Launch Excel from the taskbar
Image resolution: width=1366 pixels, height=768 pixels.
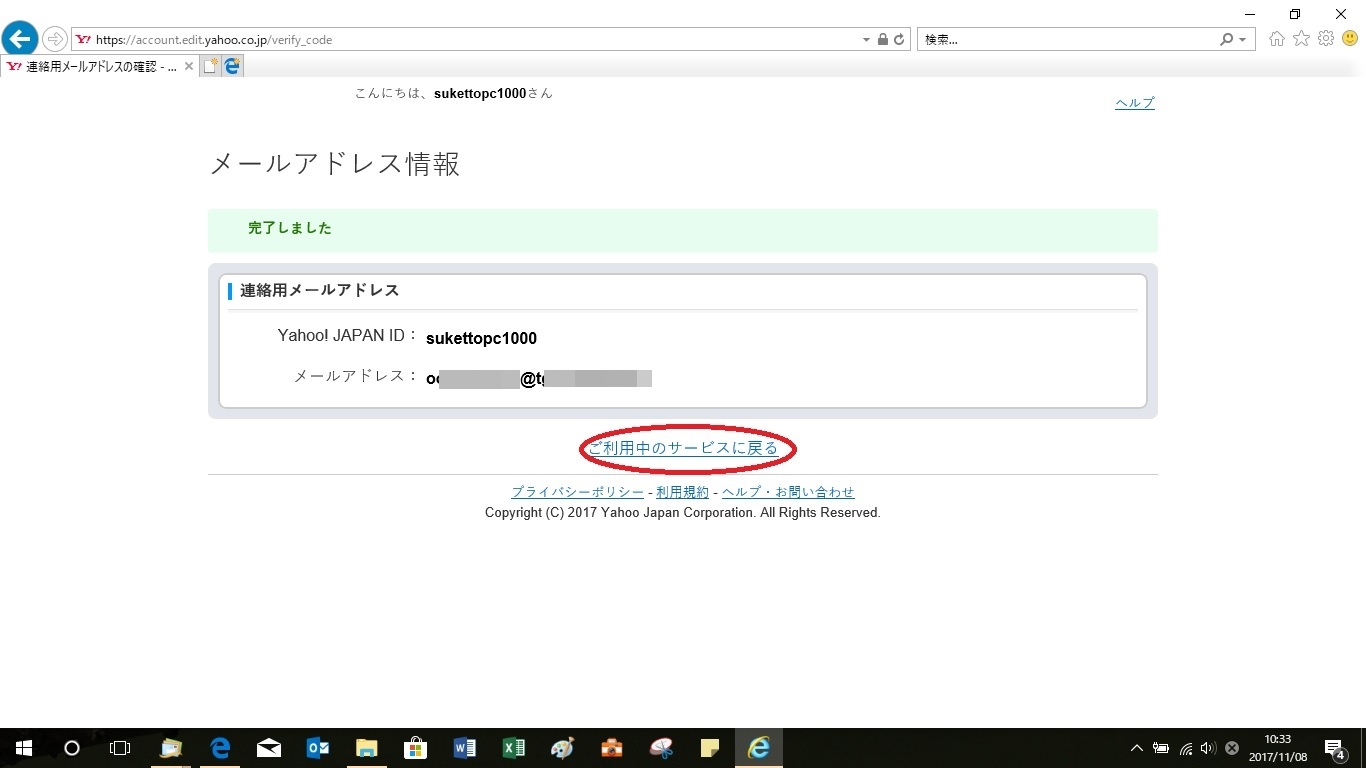point(514,748)
